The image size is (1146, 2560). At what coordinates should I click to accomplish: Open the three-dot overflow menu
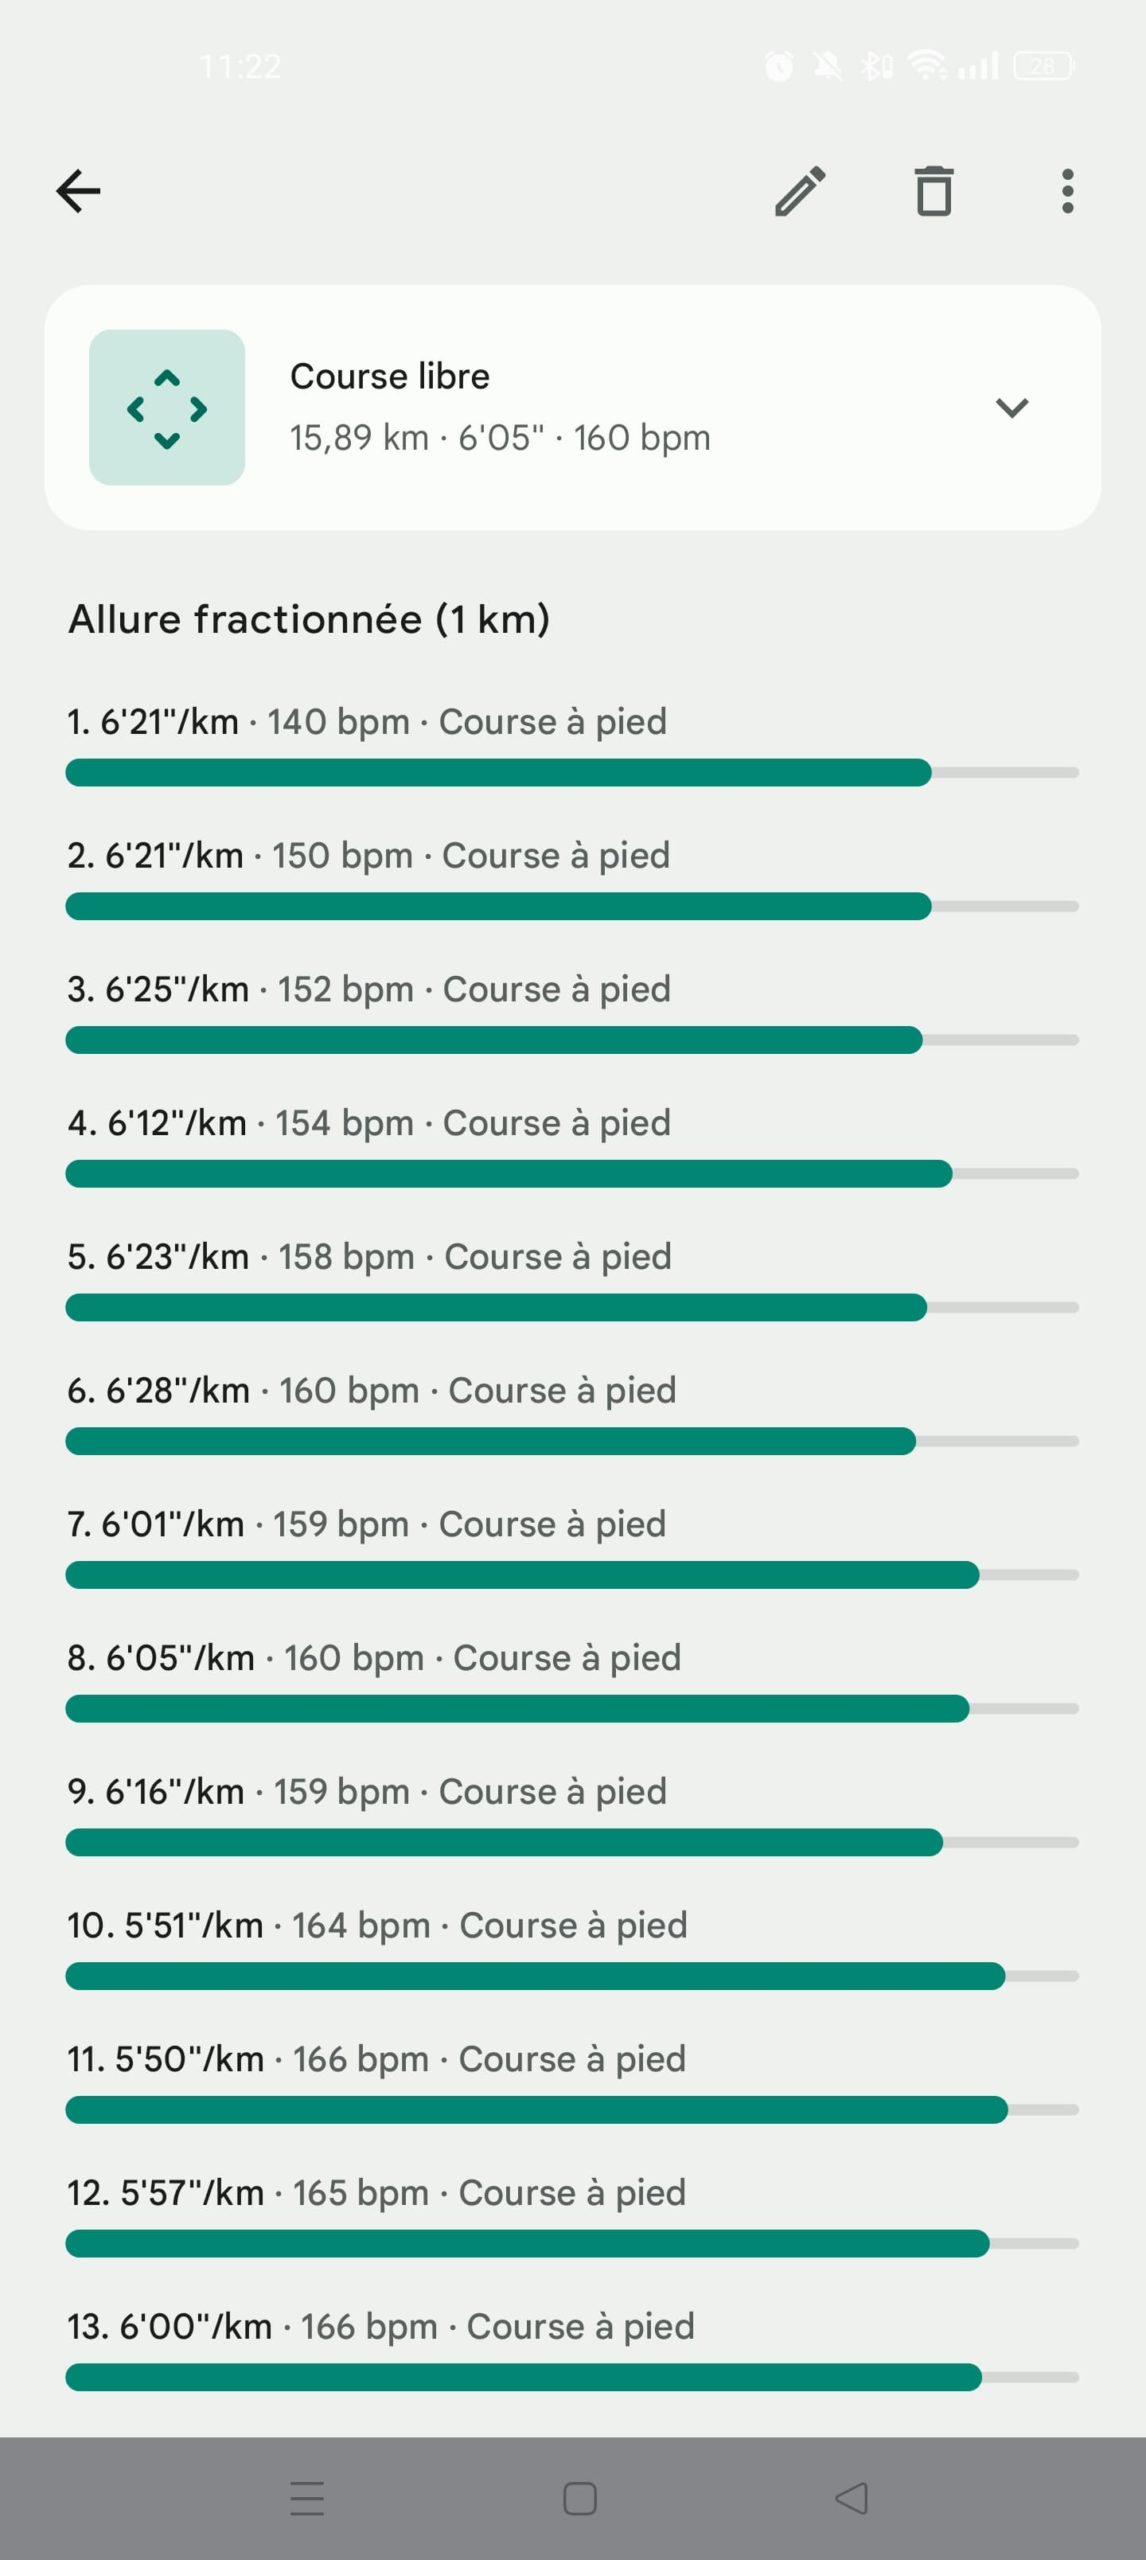(x=1067, y=191)
